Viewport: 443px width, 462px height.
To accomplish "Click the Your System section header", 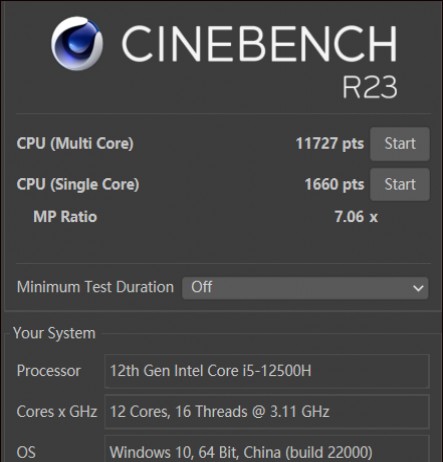I will (54, 333).
